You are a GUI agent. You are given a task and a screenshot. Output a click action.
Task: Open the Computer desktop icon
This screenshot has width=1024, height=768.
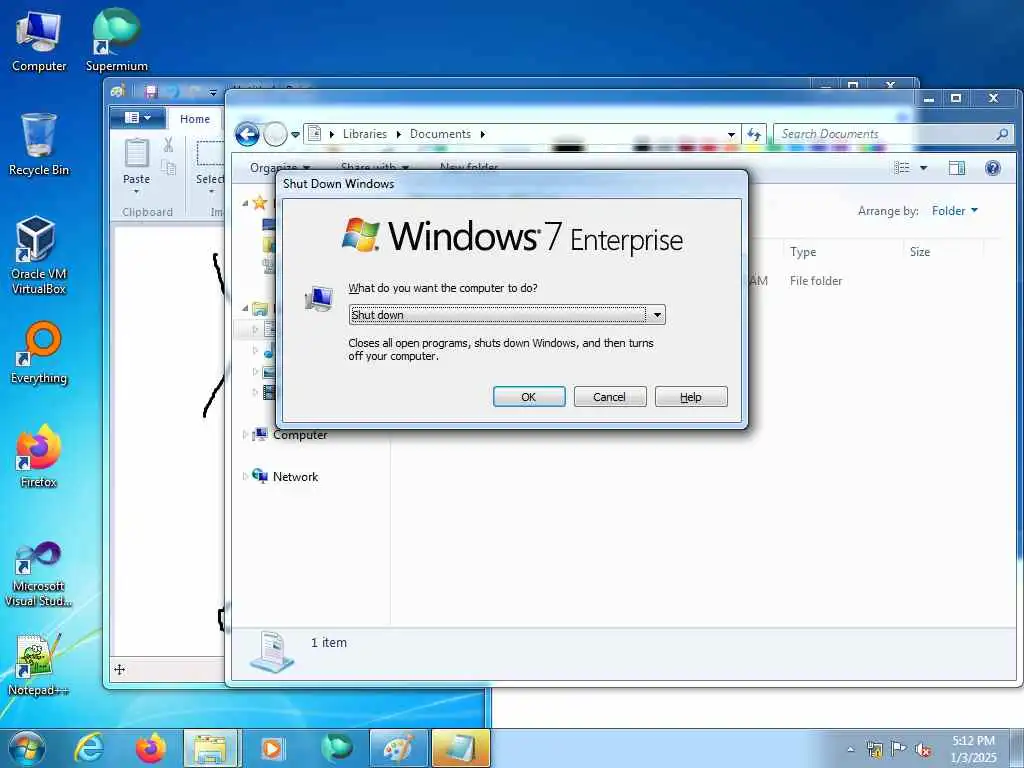click(39, 40)
